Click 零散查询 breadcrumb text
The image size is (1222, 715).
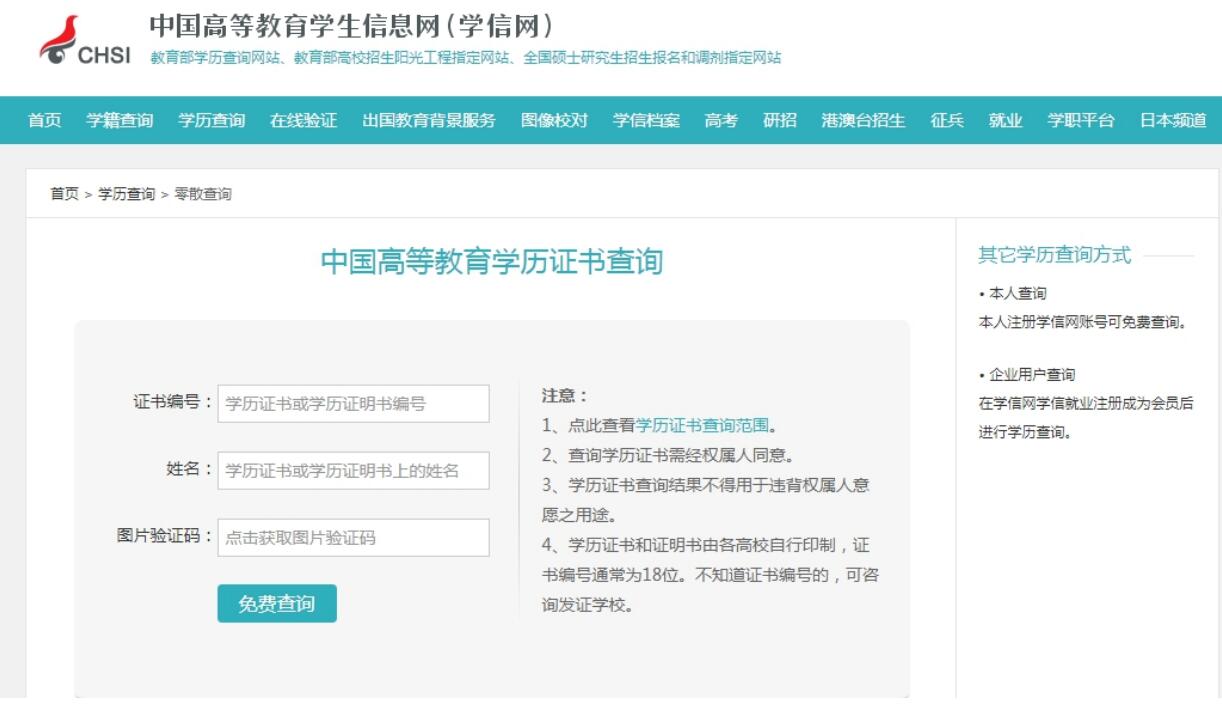pos(203,194)
